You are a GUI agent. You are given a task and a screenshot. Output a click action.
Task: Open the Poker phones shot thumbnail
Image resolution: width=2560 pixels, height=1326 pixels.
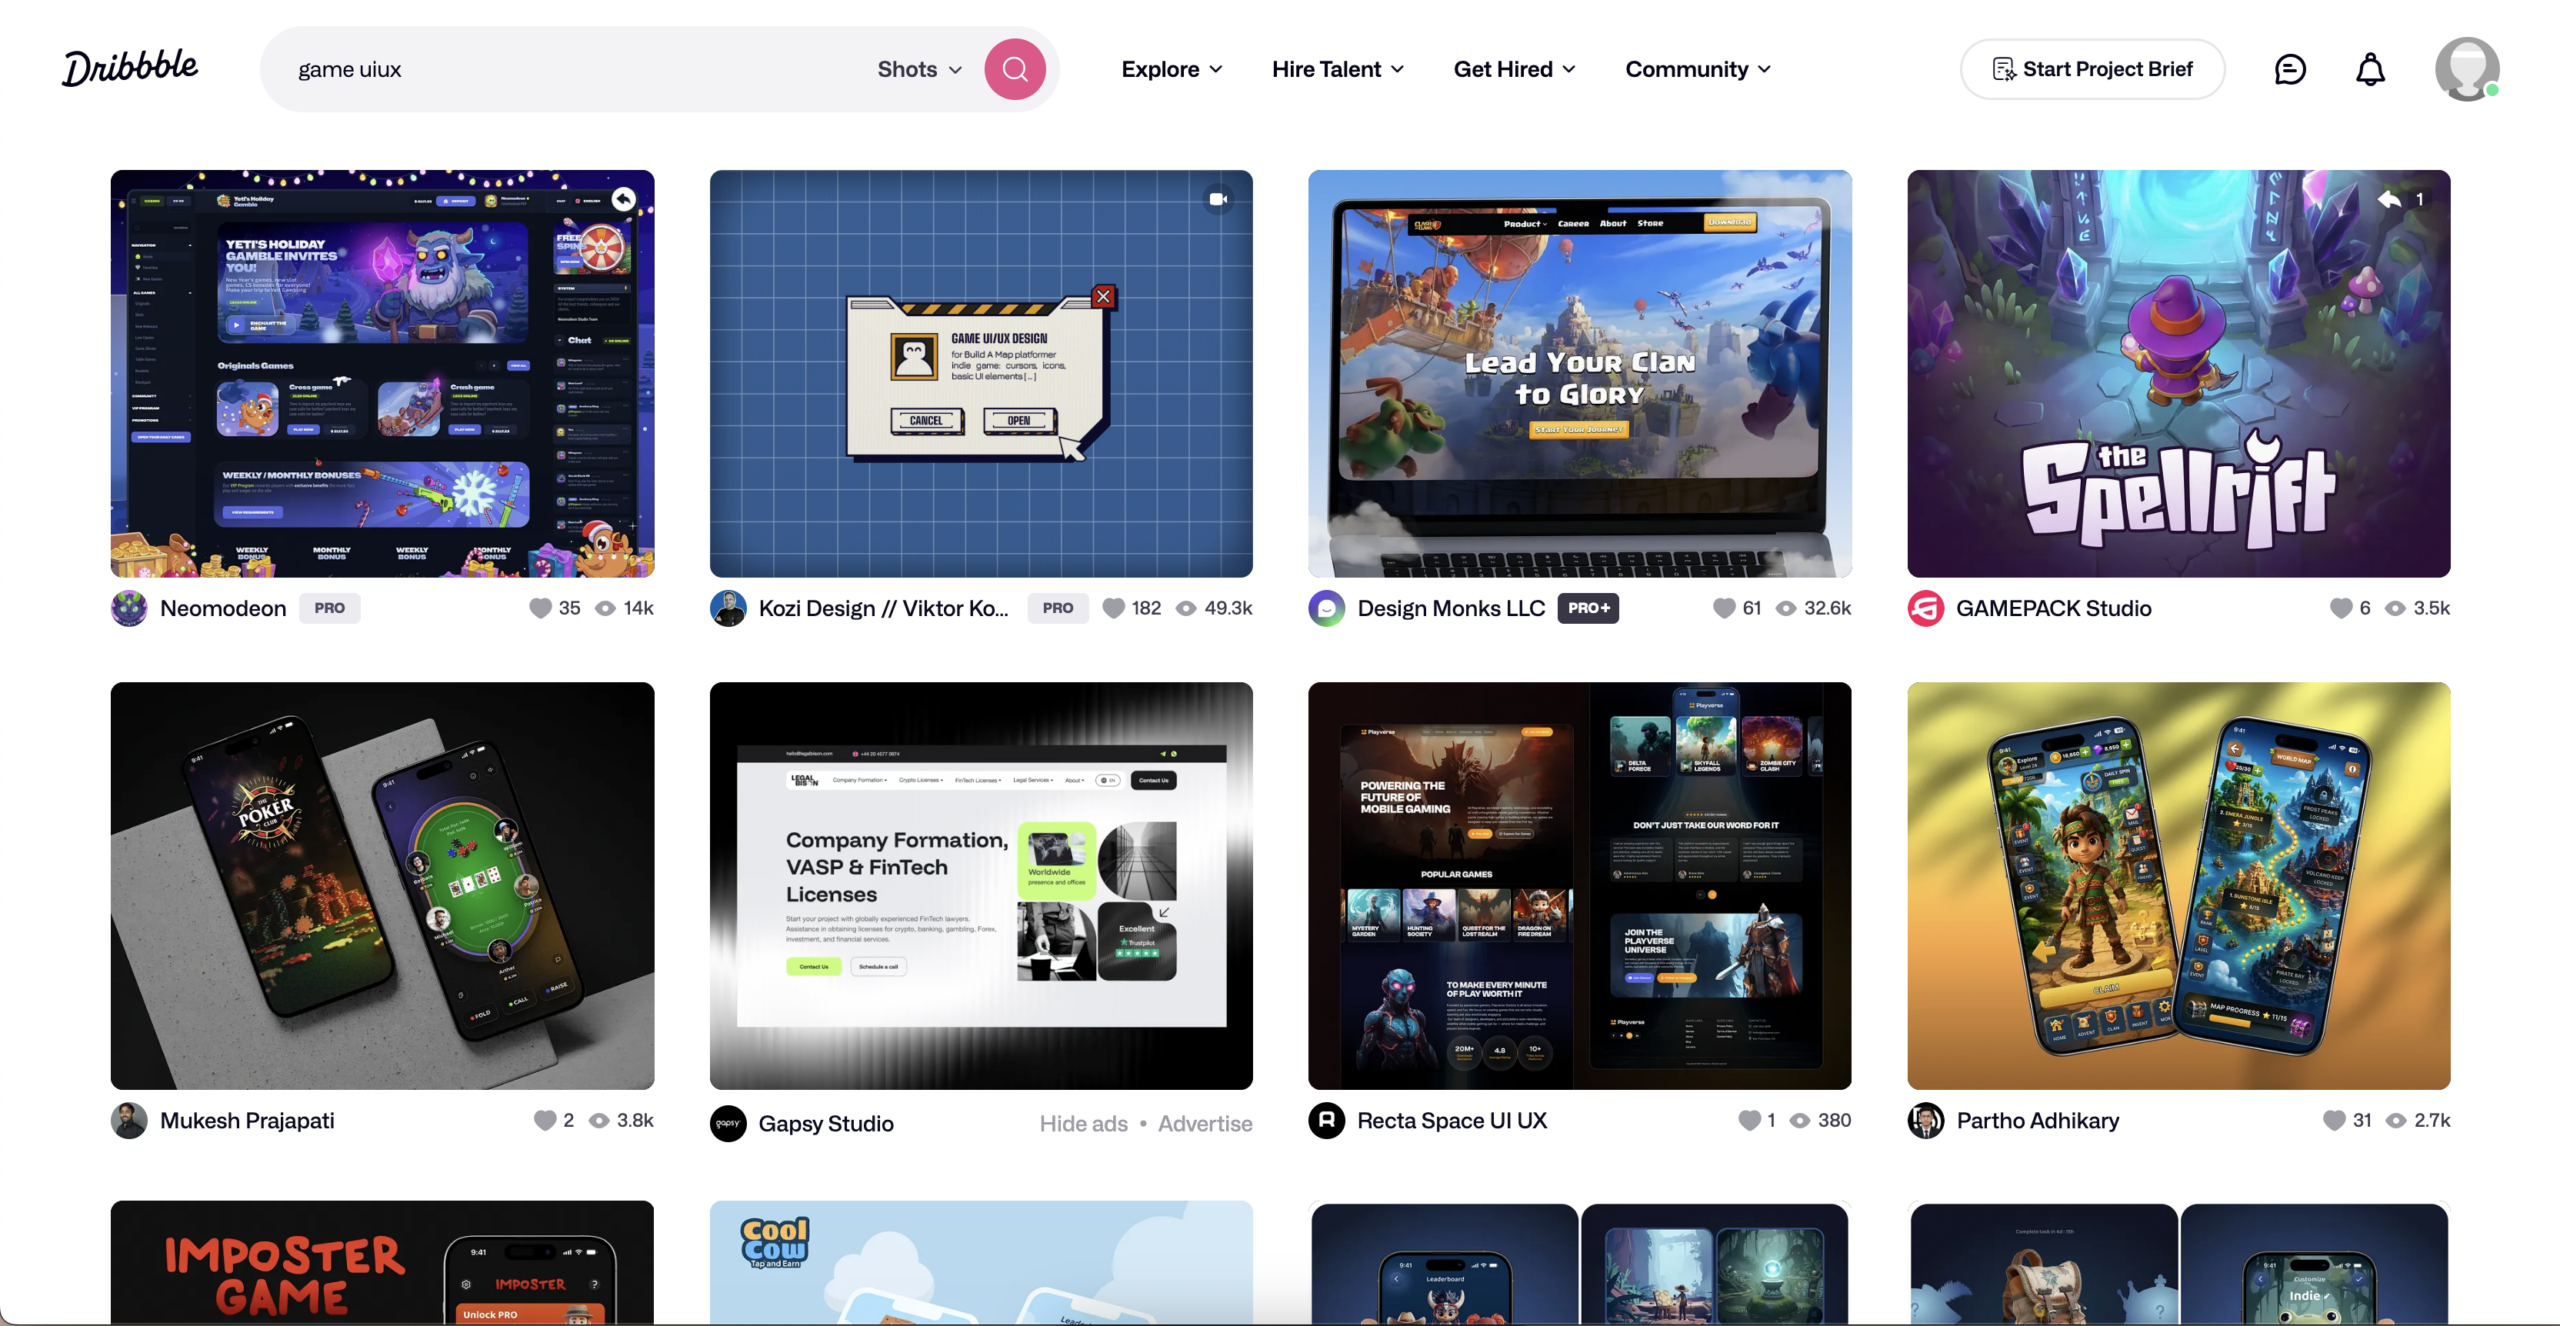coord(382,886)
